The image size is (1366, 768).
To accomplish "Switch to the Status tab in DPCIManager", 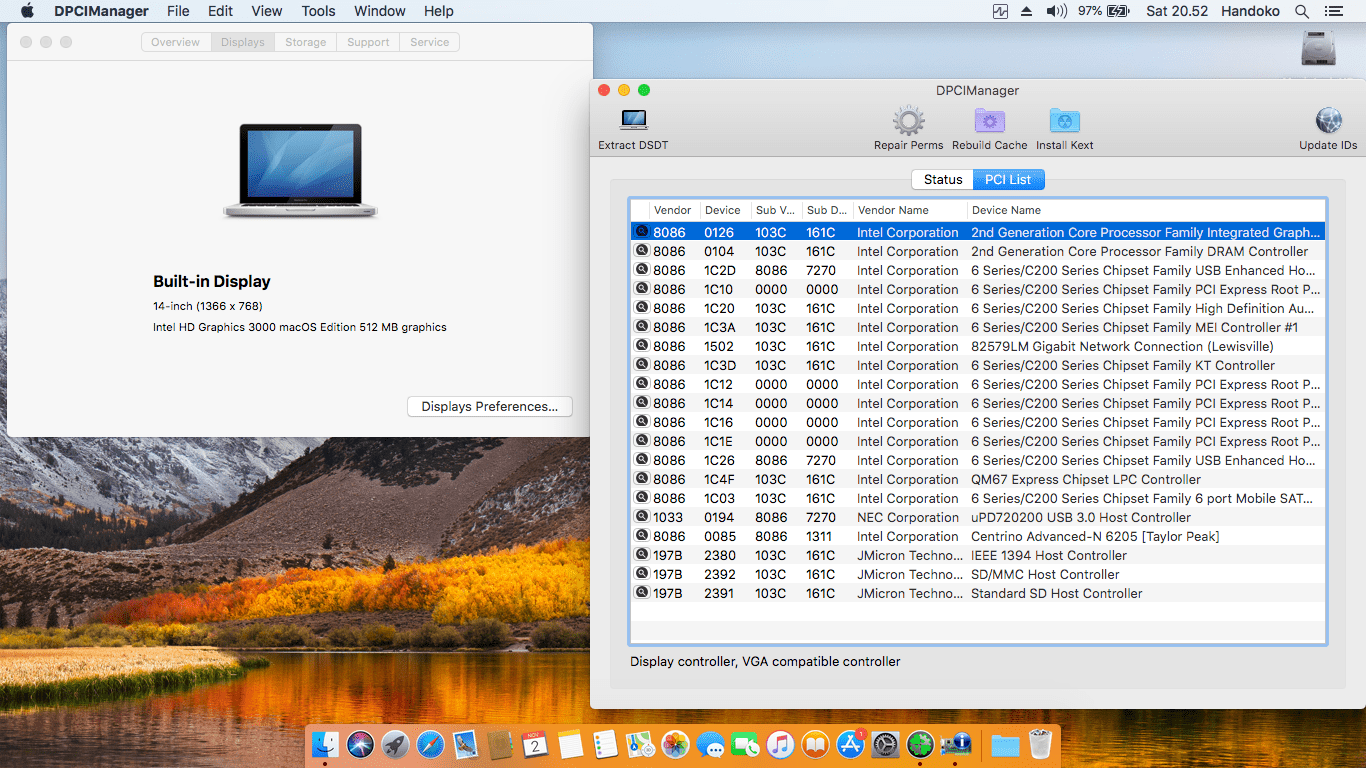I will coord(942,180).
